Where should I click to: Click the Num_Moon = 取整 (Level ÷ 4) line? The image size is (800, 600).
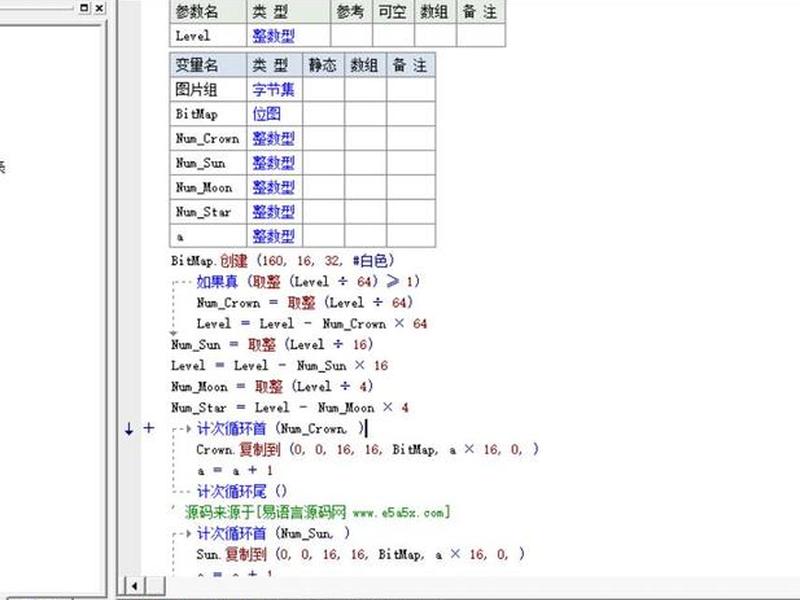tap(272, 386)
